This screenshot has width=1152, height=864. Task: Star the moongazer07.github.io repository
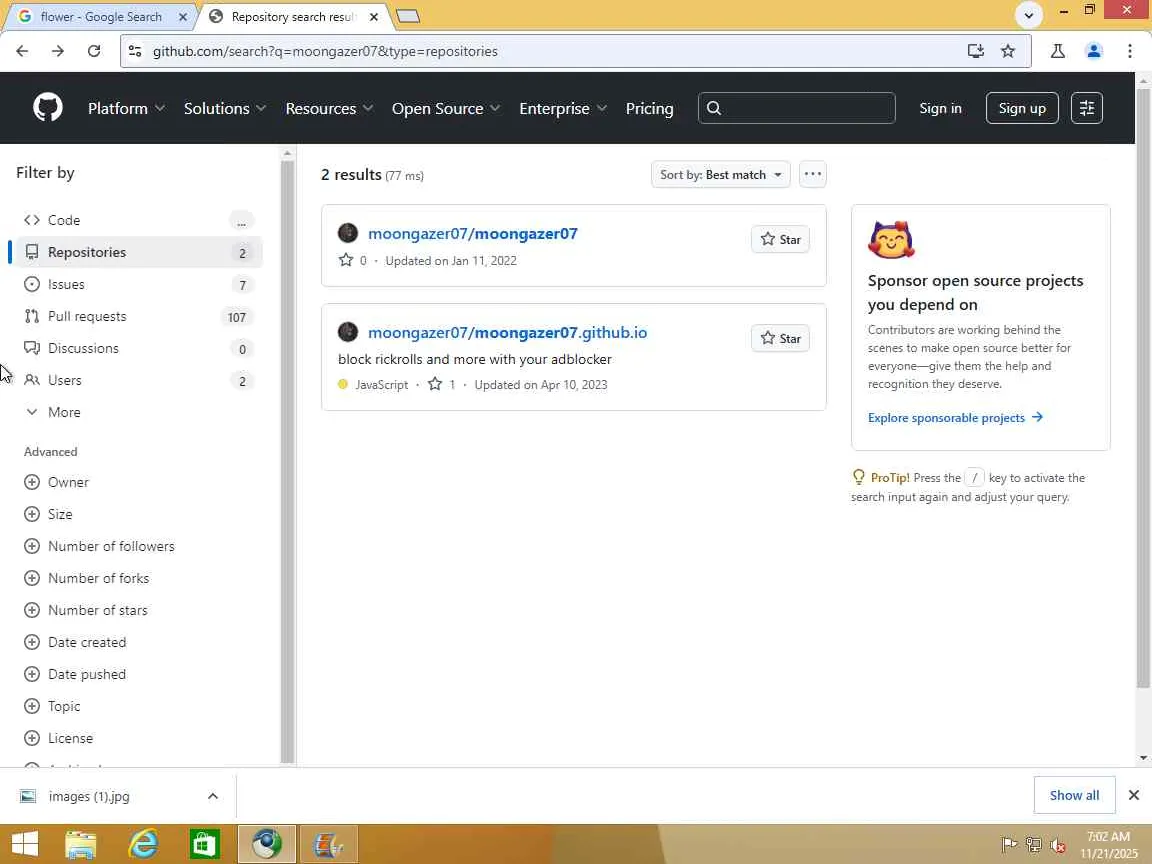click(780, 338)
